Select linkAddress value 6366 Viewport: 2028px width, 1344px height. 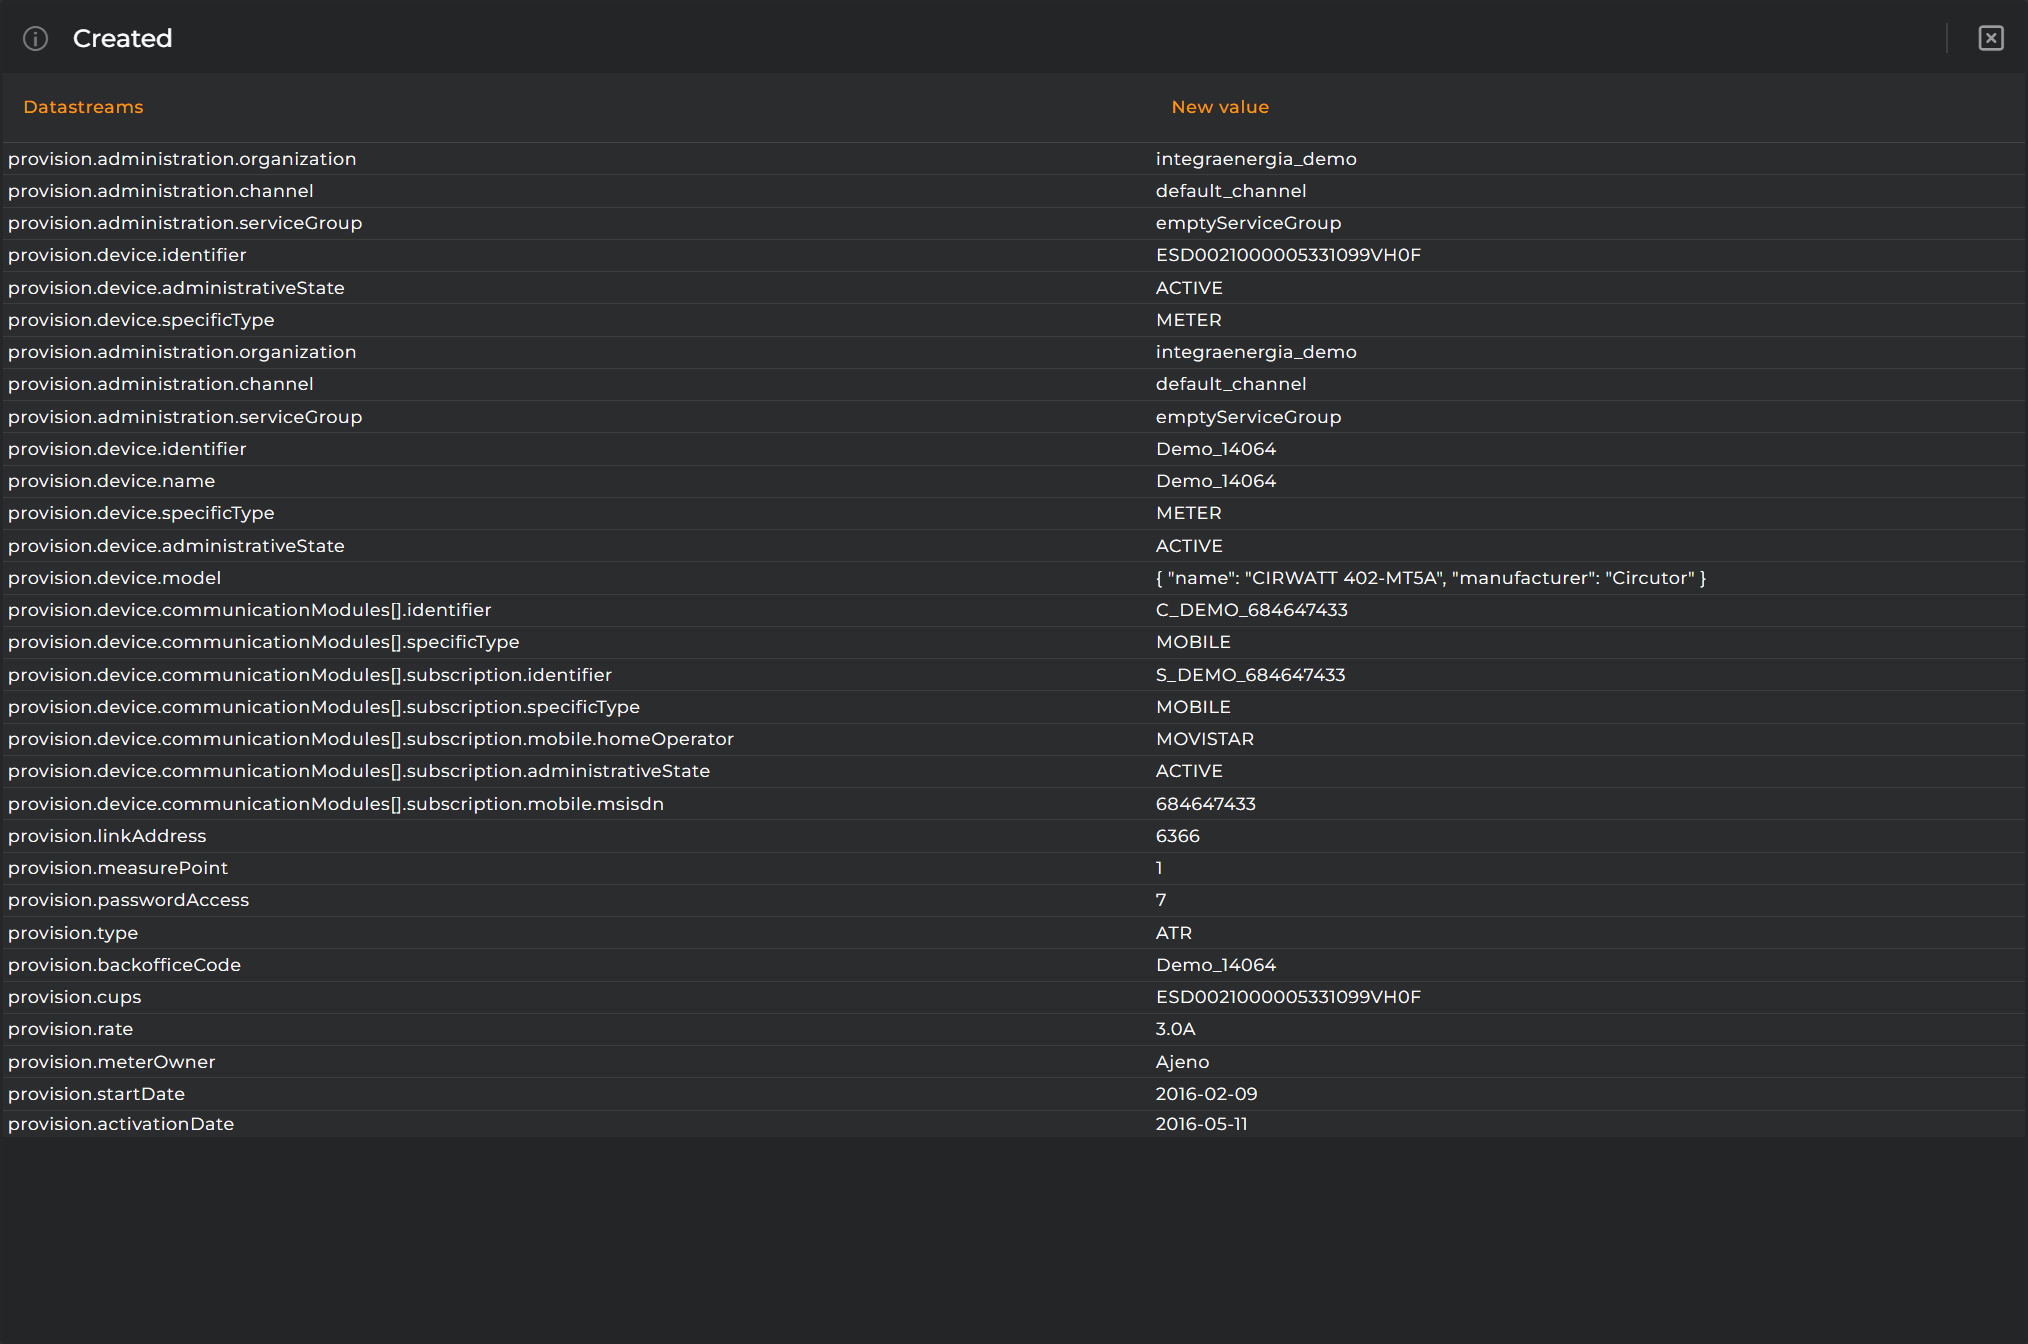[1178, 836]
